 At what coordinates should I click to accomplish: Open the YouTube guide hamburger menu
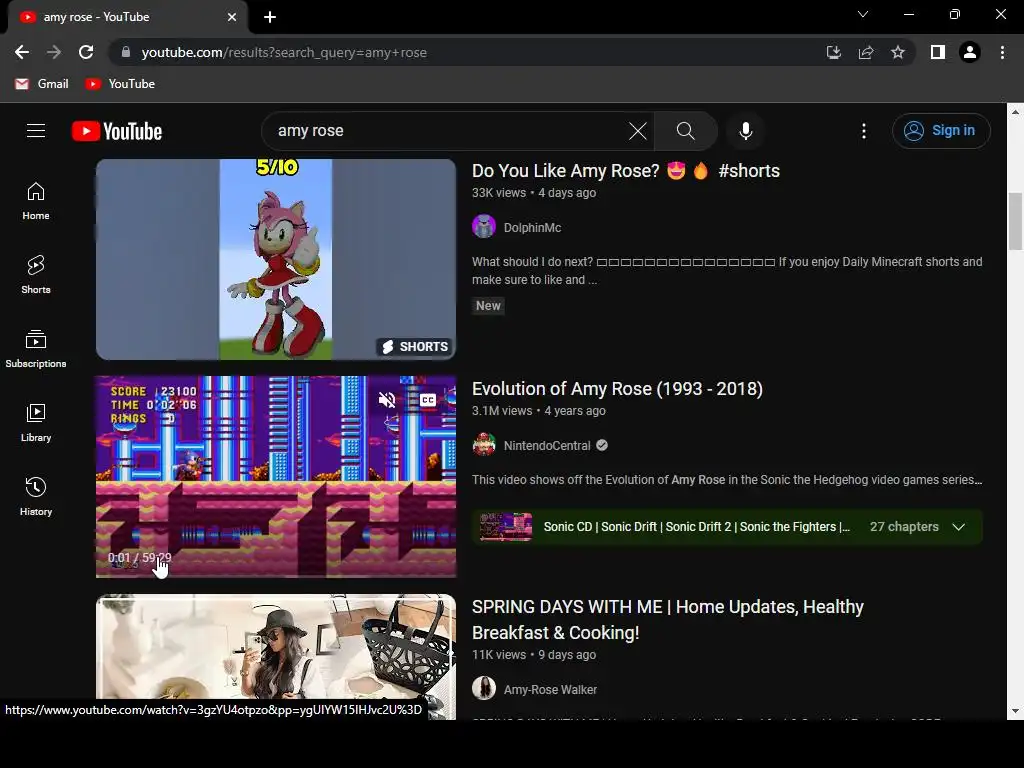click(x=36, y=131)
